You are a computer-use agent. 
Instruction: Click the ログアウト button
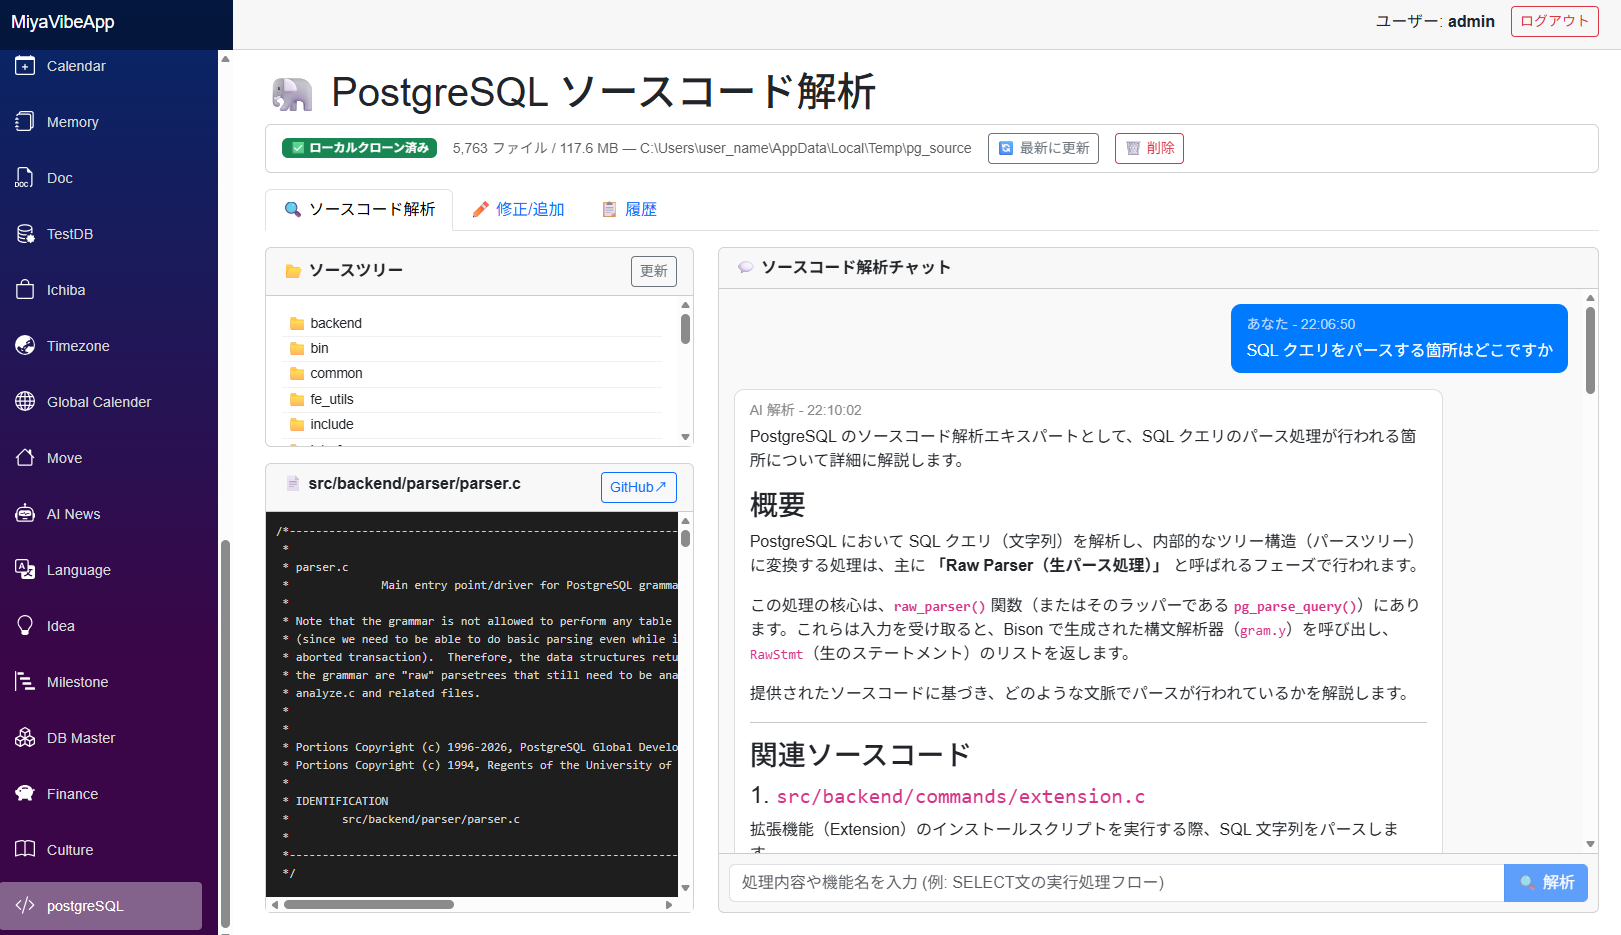pyautogui.click(x=1554, y=21)
